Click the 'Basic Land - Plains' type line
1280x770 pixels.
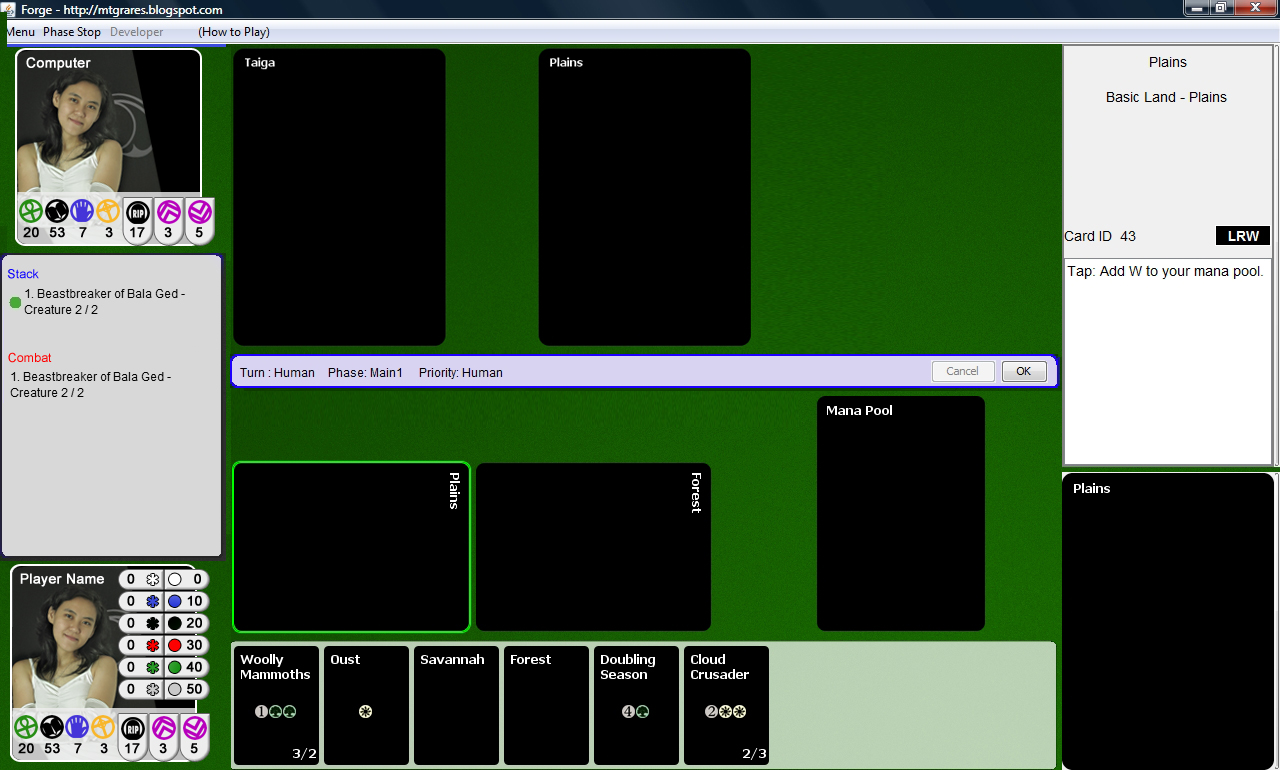tap(1166, 97)
